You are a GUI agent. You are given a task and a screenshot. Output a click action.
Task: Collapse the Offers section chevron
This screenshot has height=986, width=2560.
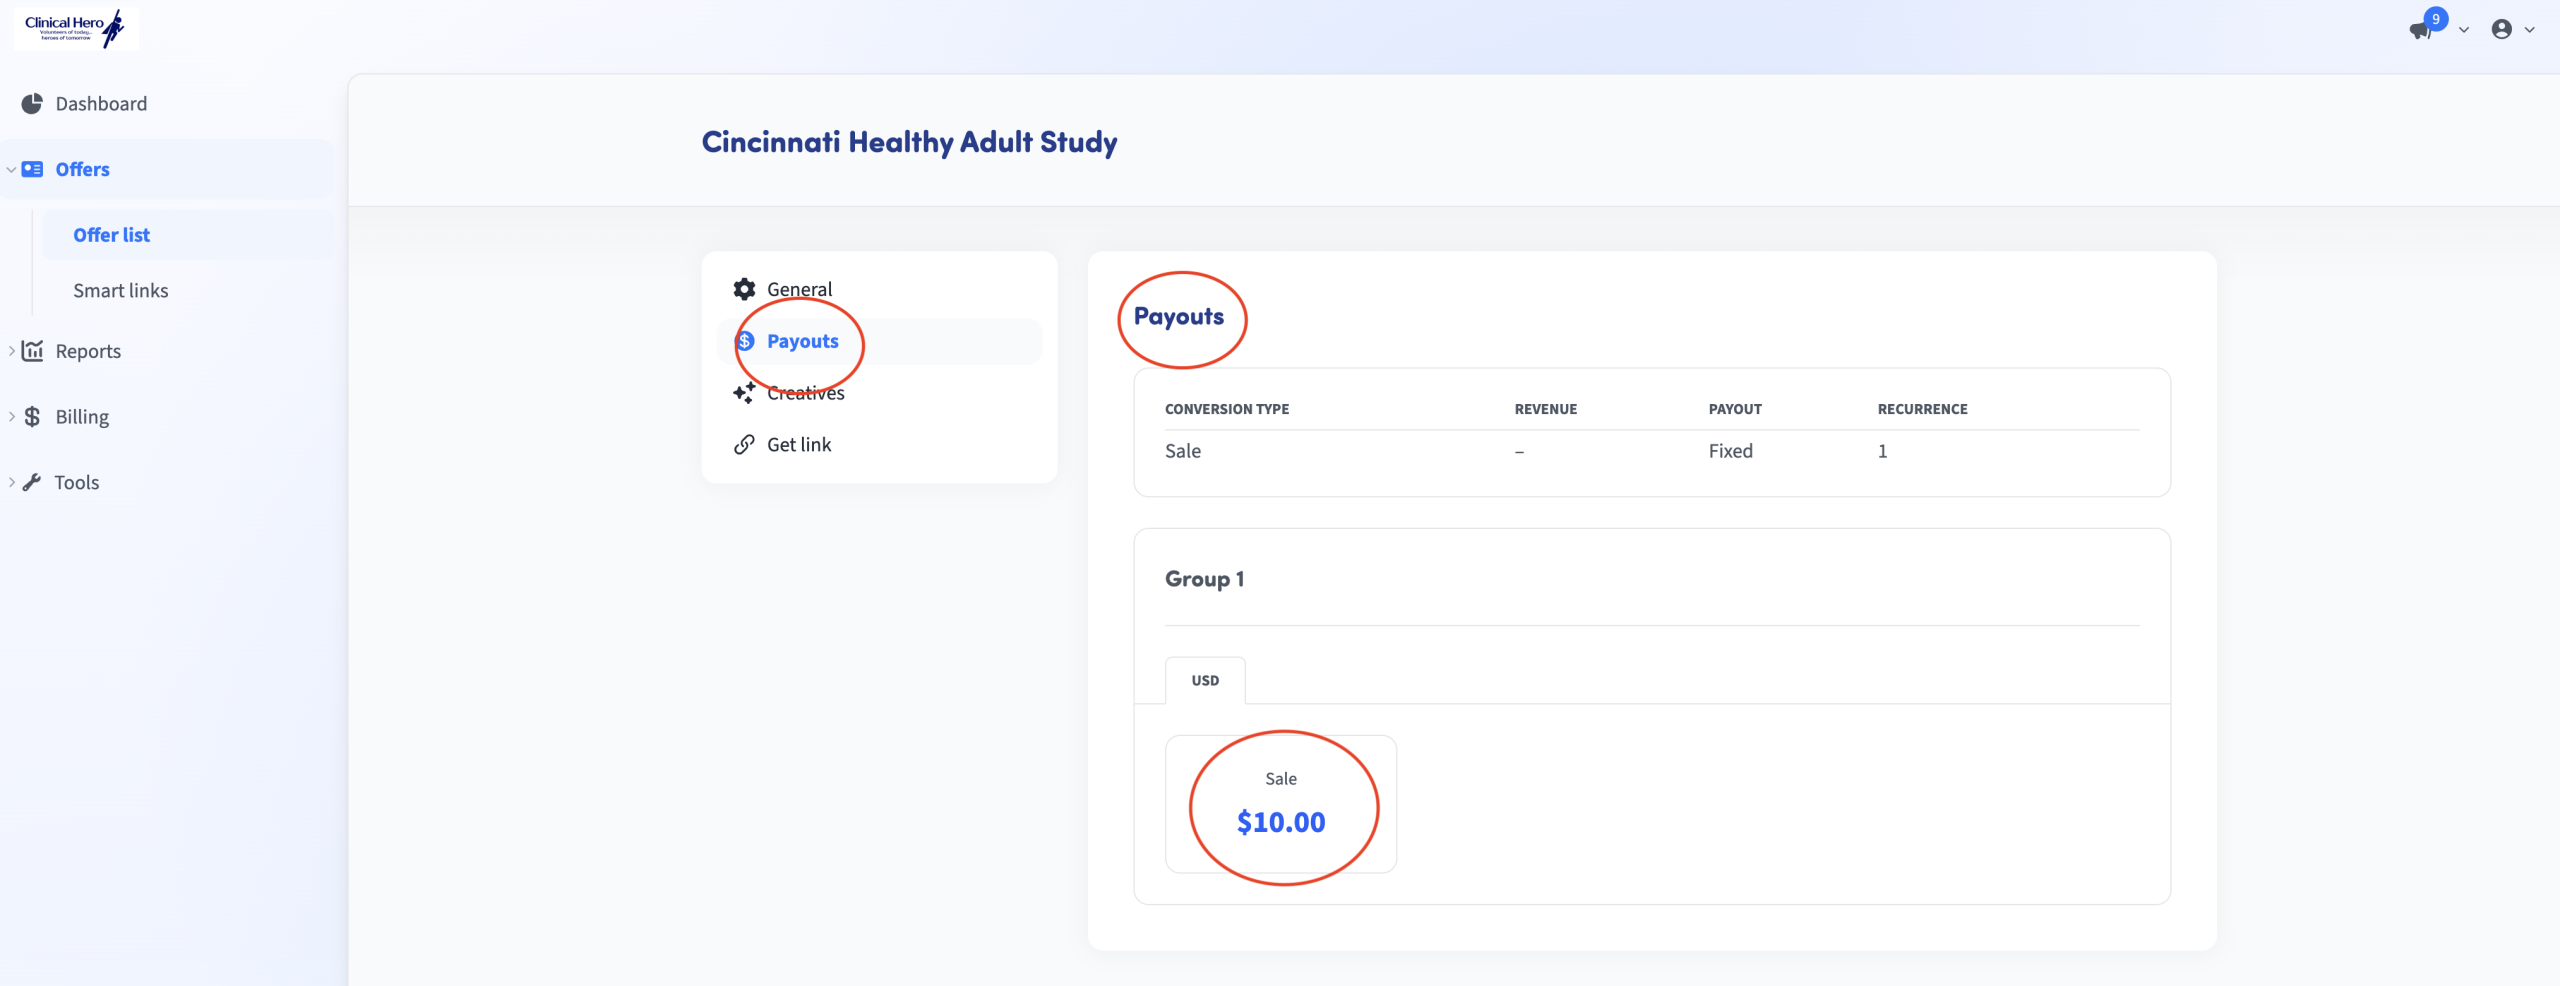coord(11,169)
